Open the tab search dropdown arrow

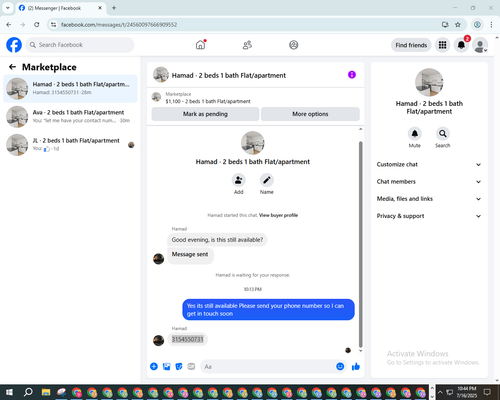point(8,8)
